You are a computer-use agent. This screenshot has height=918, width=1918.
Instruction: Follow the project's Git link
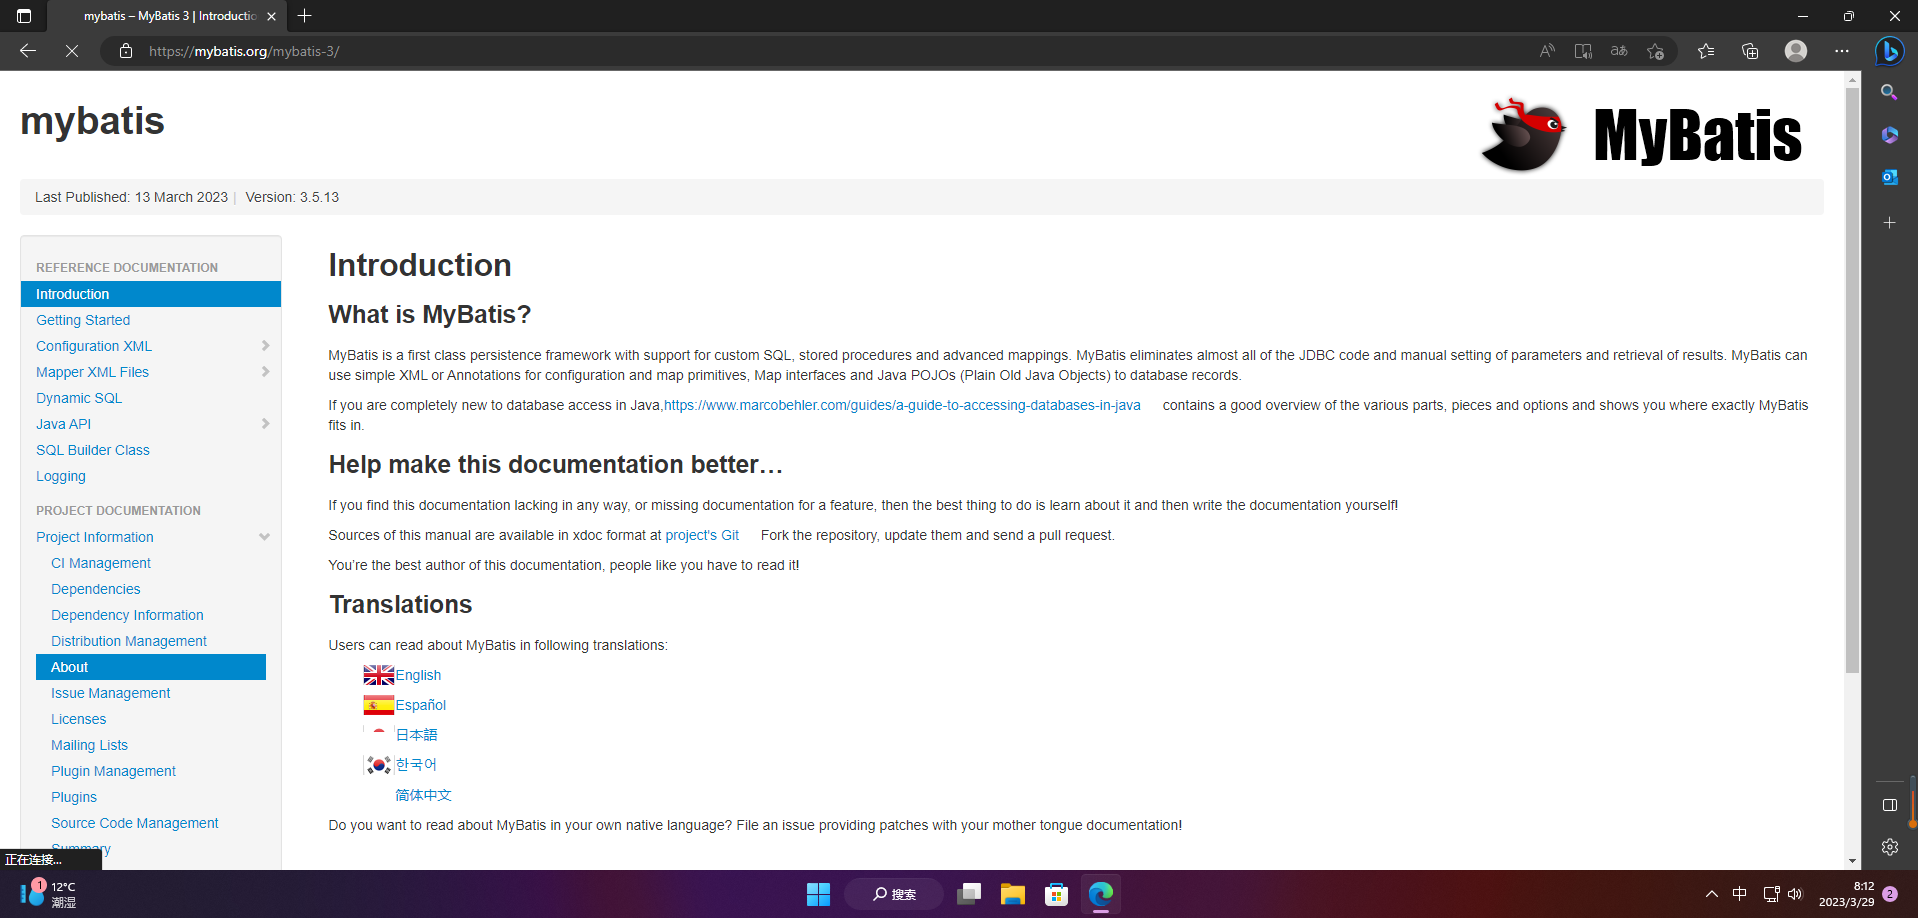(x=702, y=535)
